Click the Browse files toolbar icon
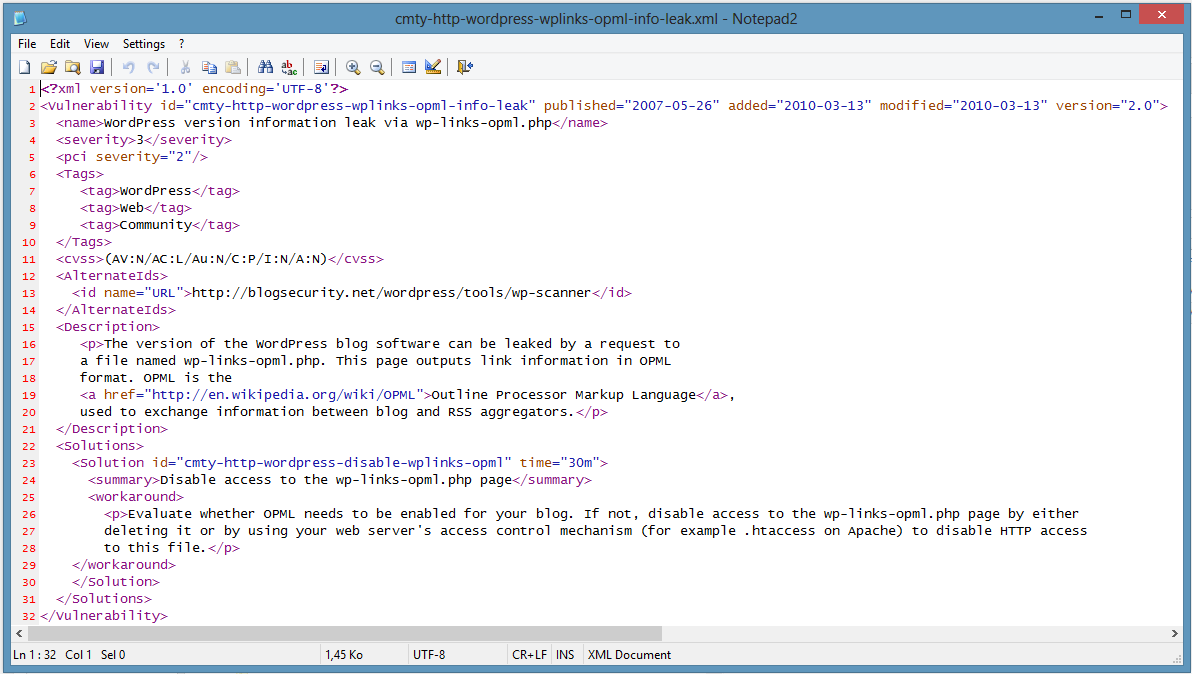Screen dimensions: 1192x674 point(73,67)
